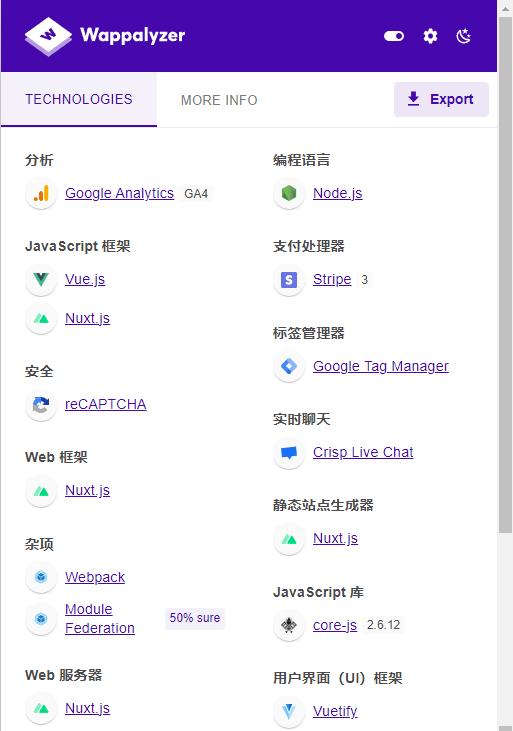Click the Google Analytics icon
The height and width of the screenshot is (731, 513).
41,193
